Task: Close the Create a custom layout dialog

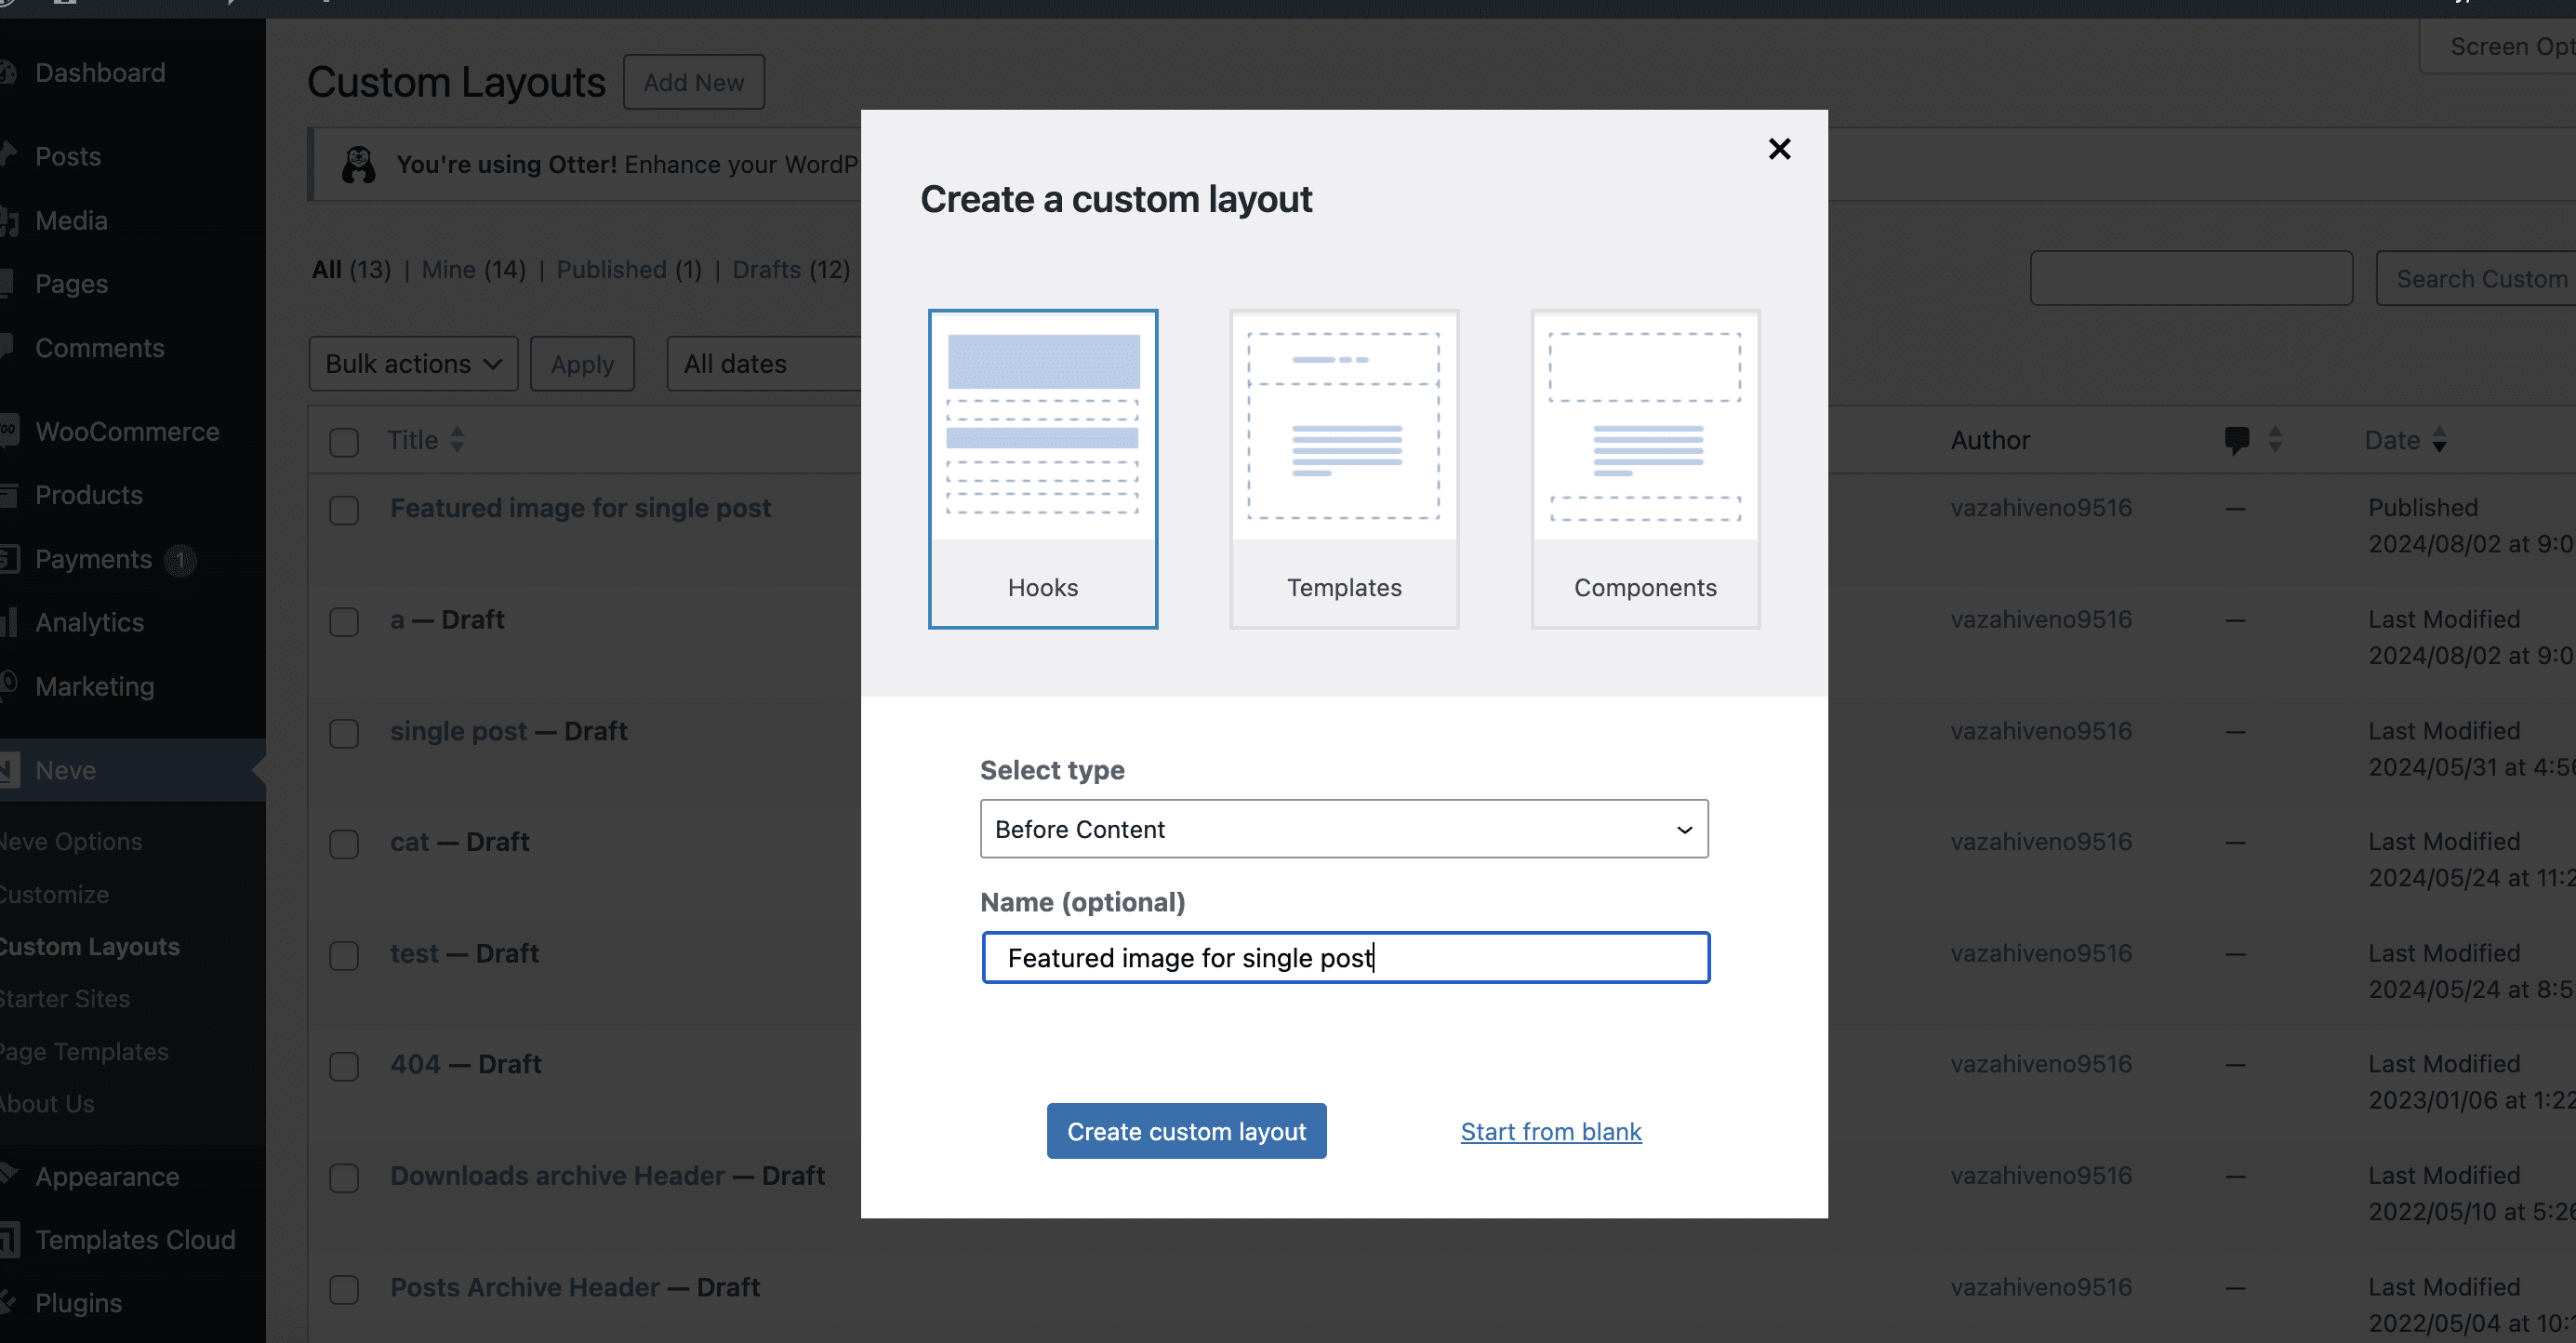Action: coord(1779,149)
